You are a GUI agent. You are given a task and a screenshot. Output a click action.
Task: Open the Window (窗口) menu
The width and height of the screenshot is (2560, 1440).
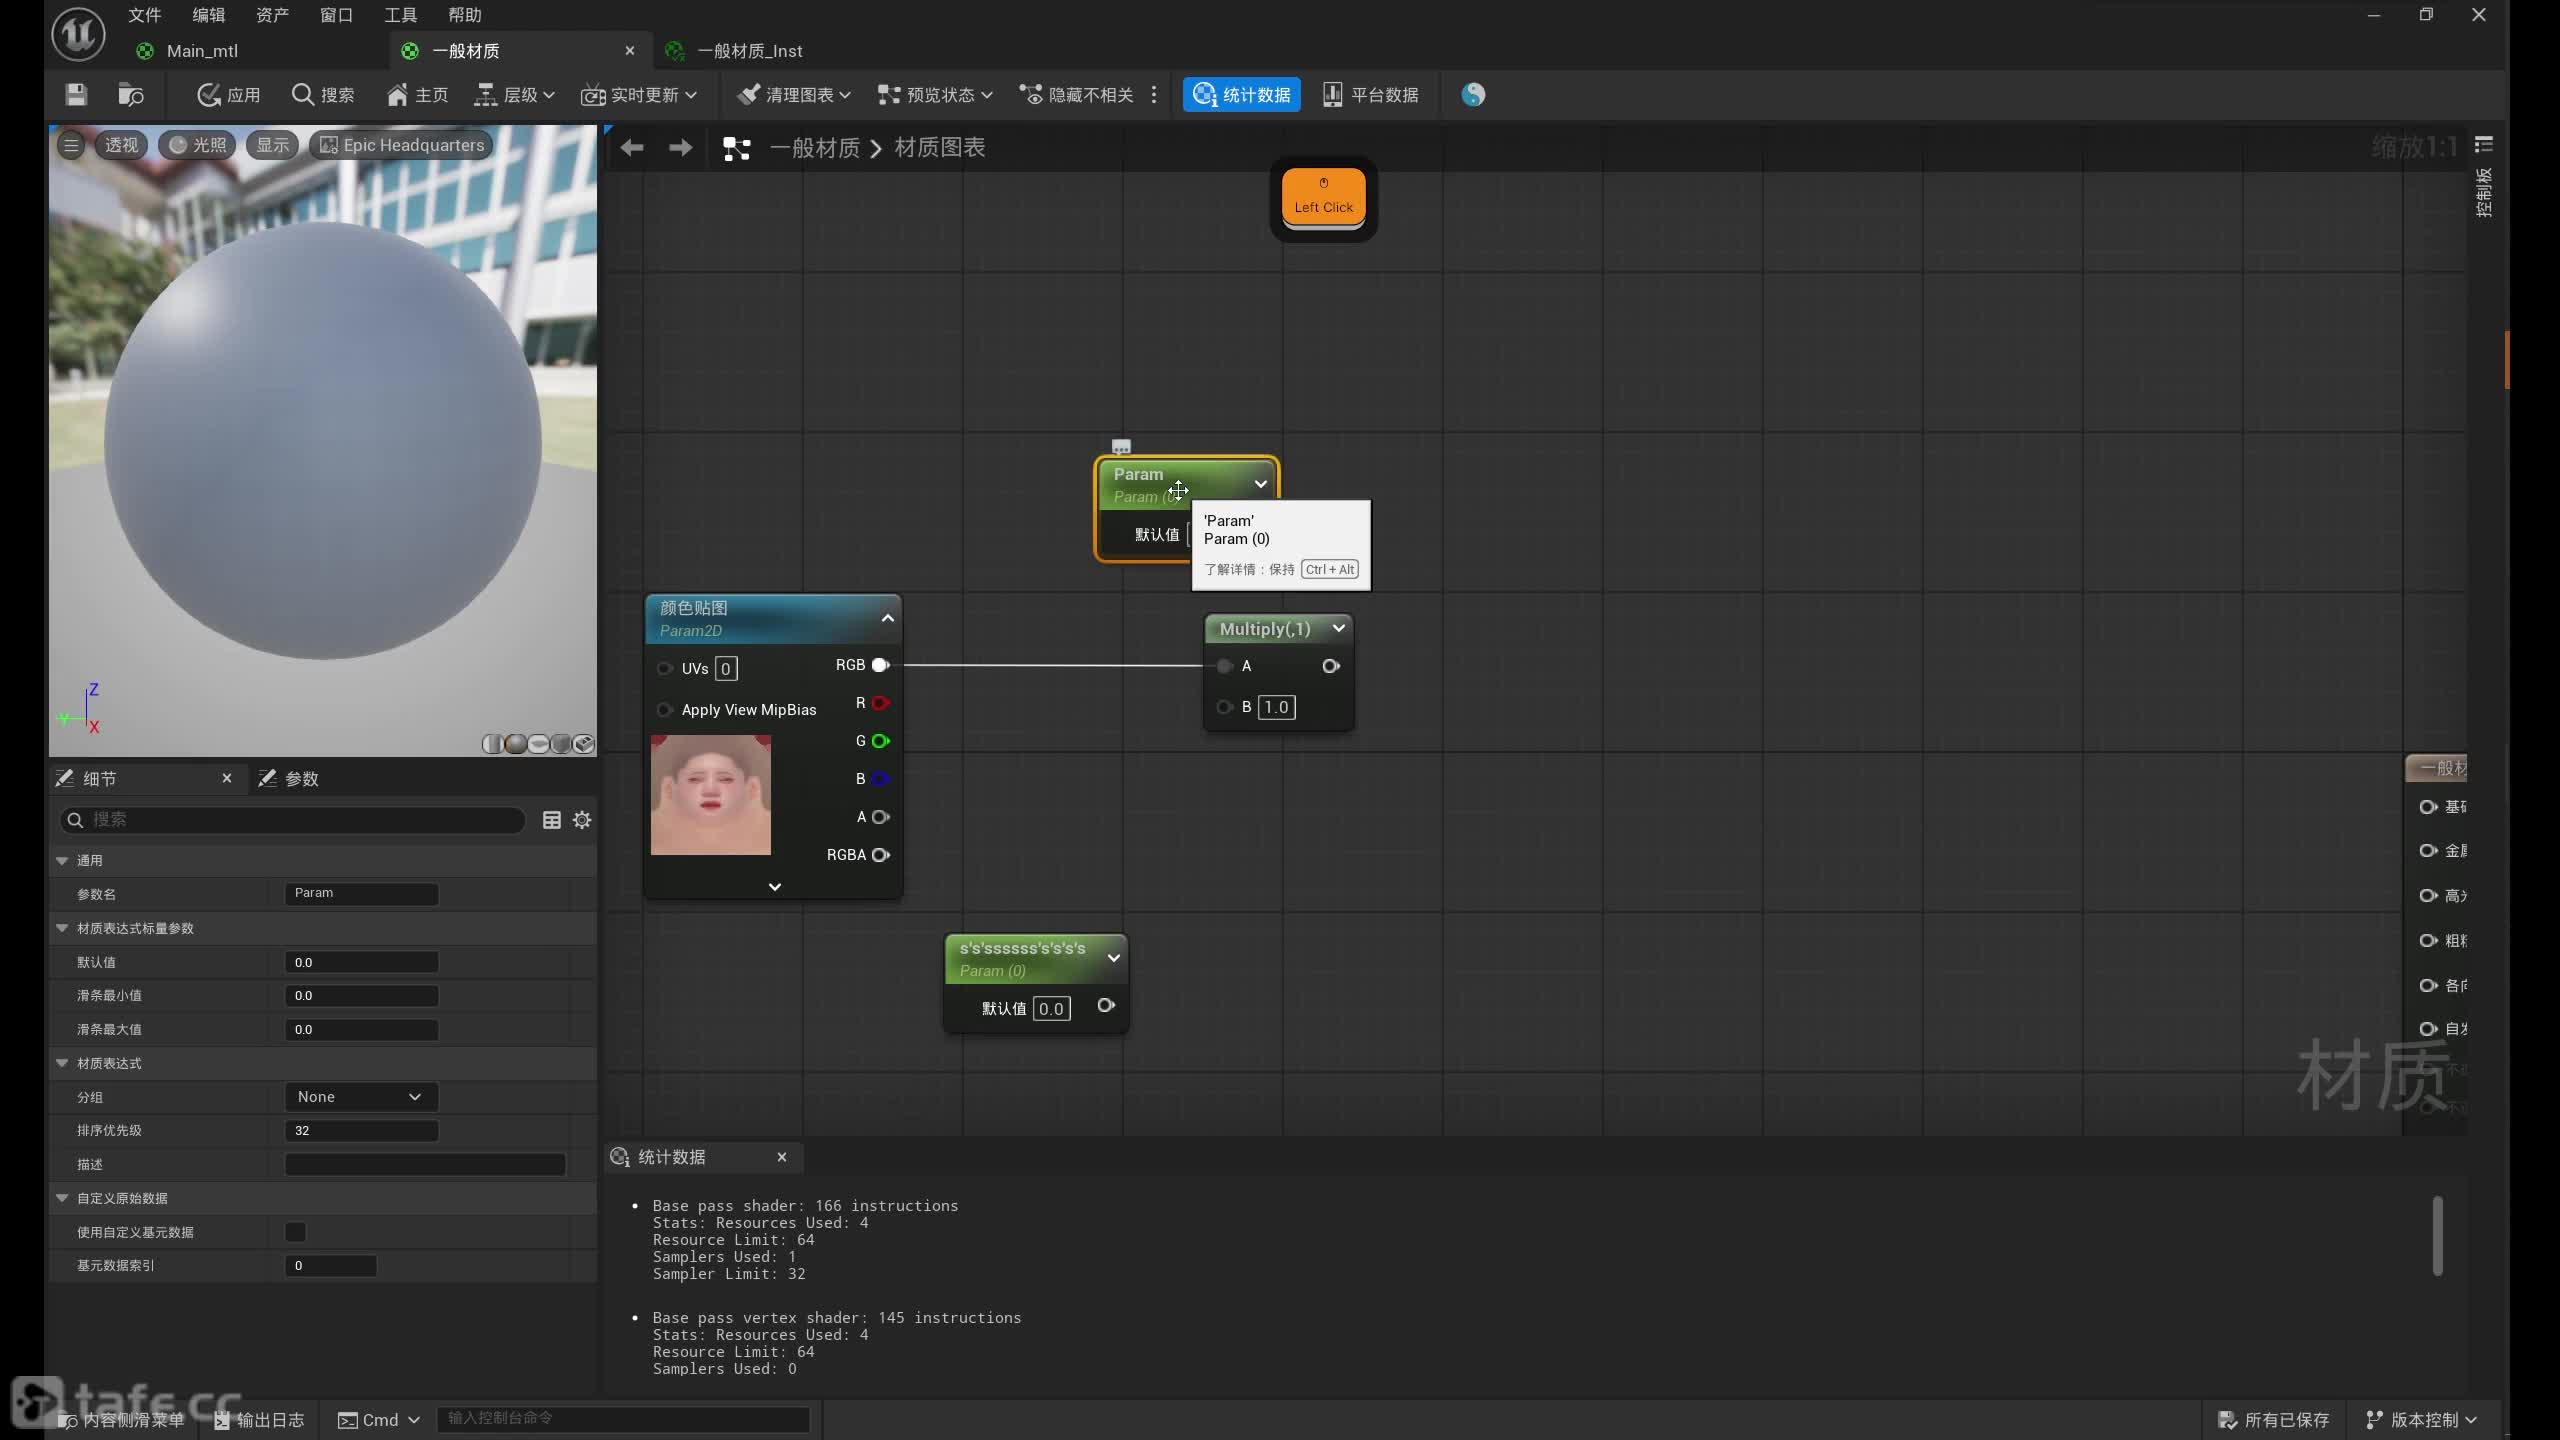336,15
